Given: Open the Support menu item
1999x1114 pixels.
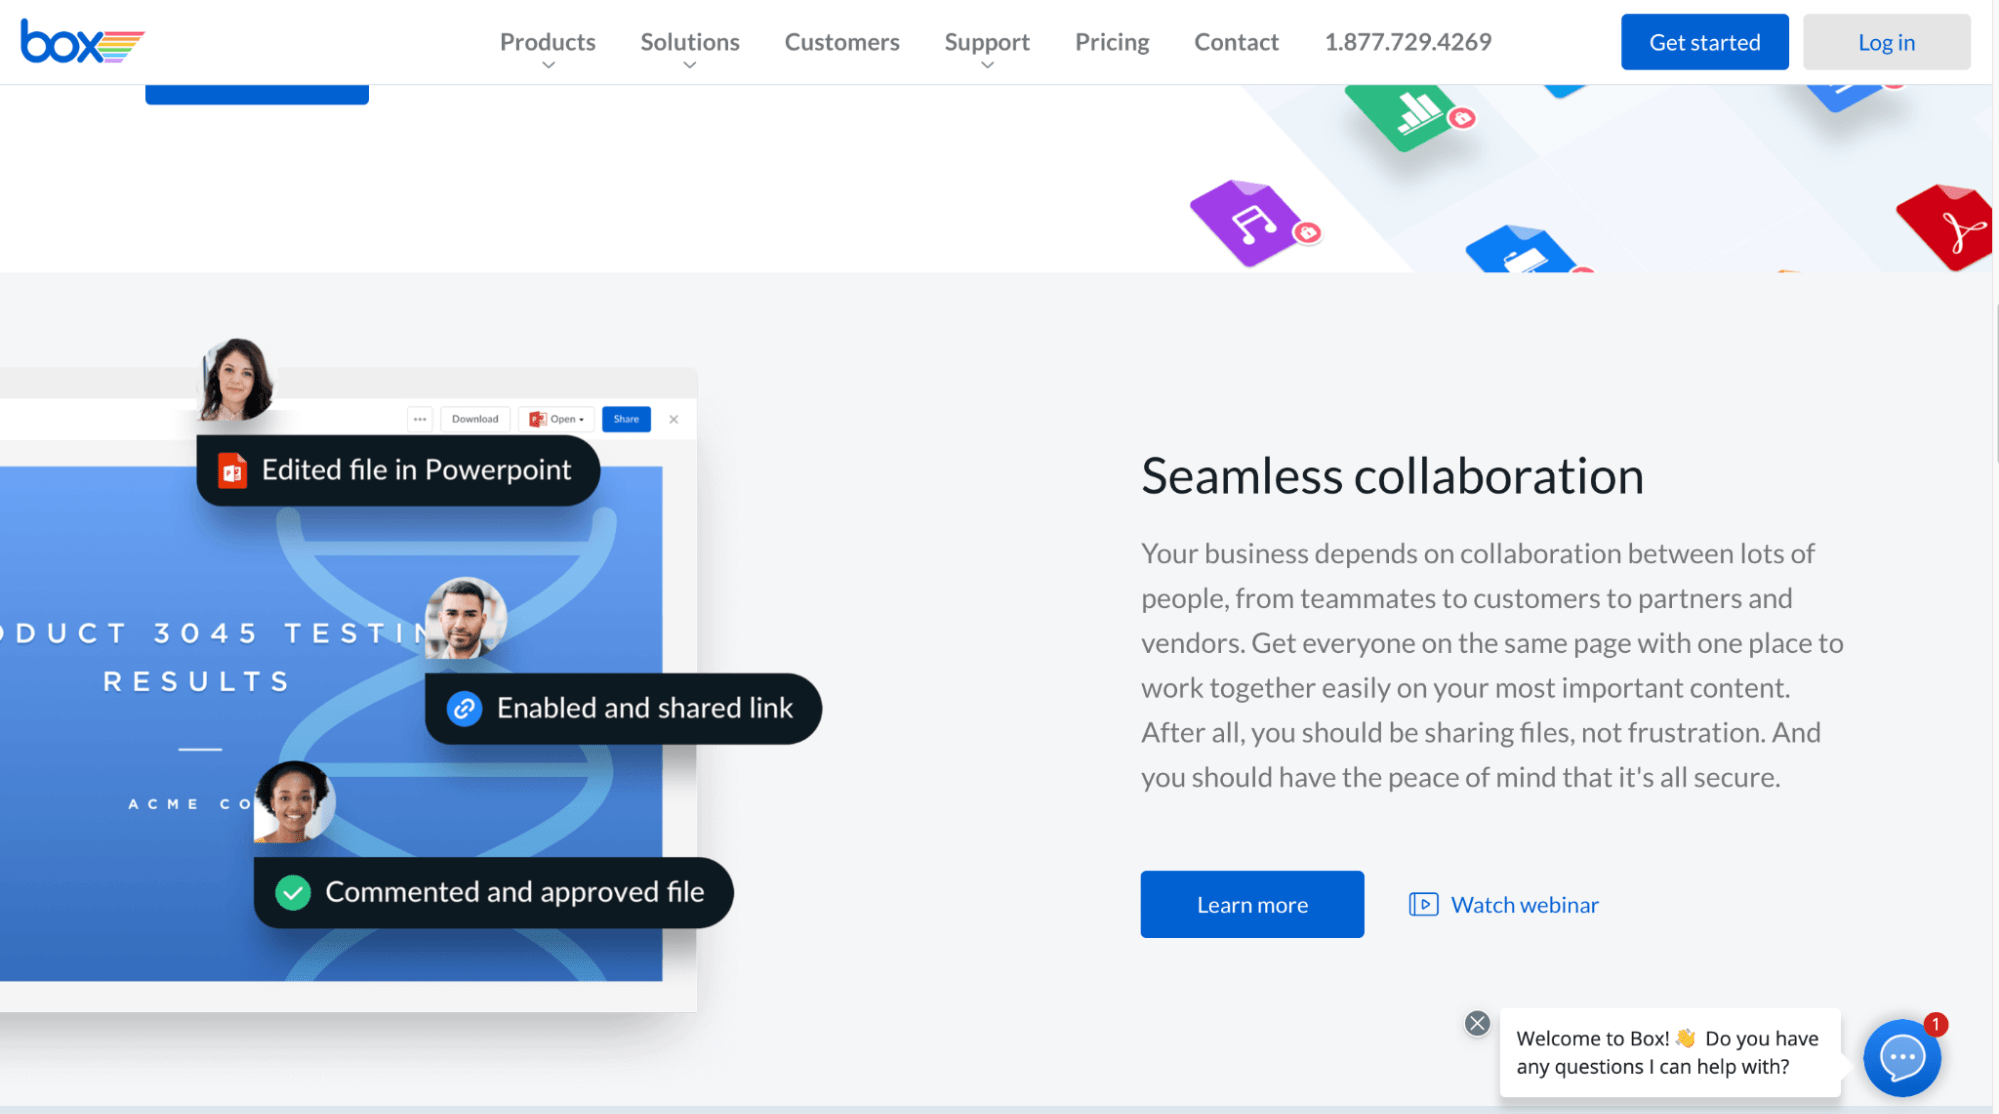Looking at the screenshot, I should coord(986,41).
